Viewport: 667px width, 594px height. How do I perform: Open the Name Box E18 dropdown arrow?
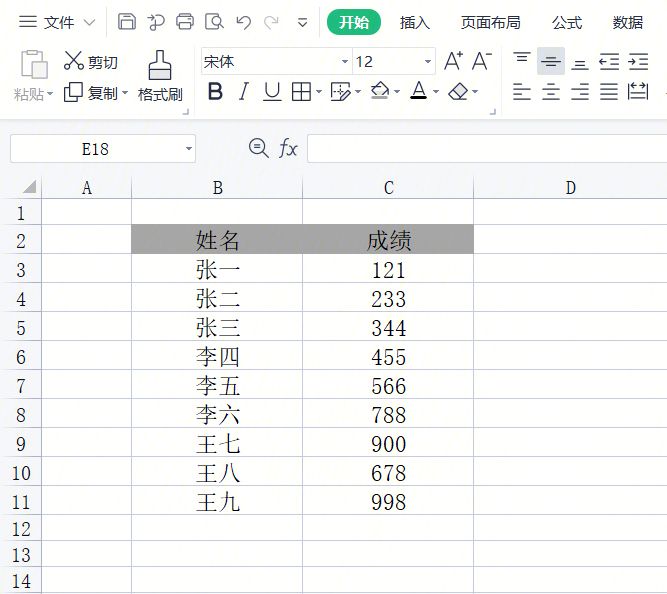(188, 148)
